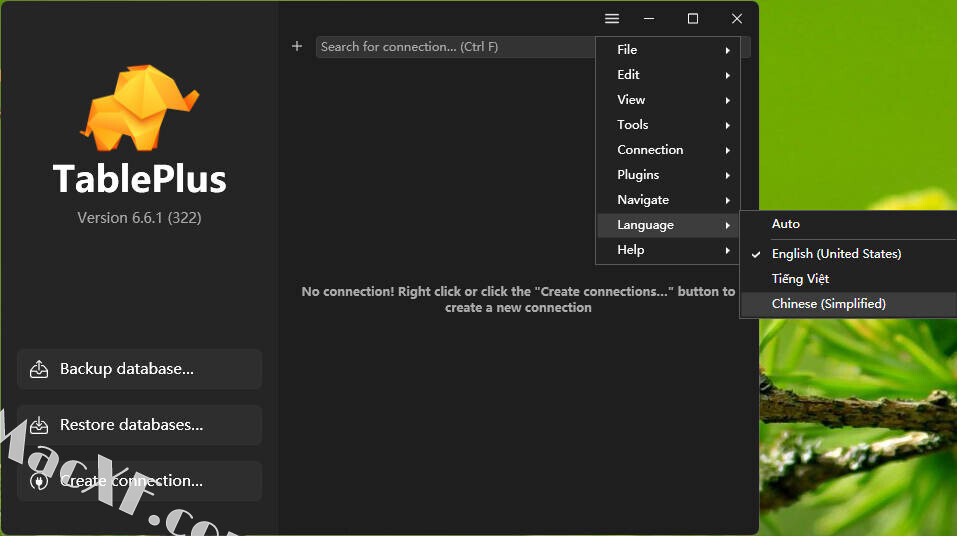Open the View menu
The width and height of the screenshot is (957, 536).
click(x=668, y=100)
